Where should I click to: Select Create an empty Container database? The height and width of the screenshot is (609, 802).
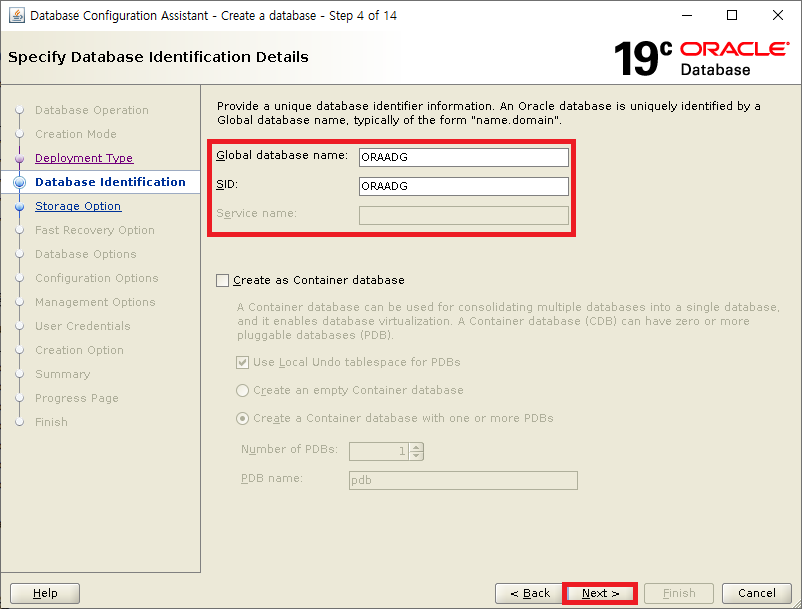click(242, 391)
